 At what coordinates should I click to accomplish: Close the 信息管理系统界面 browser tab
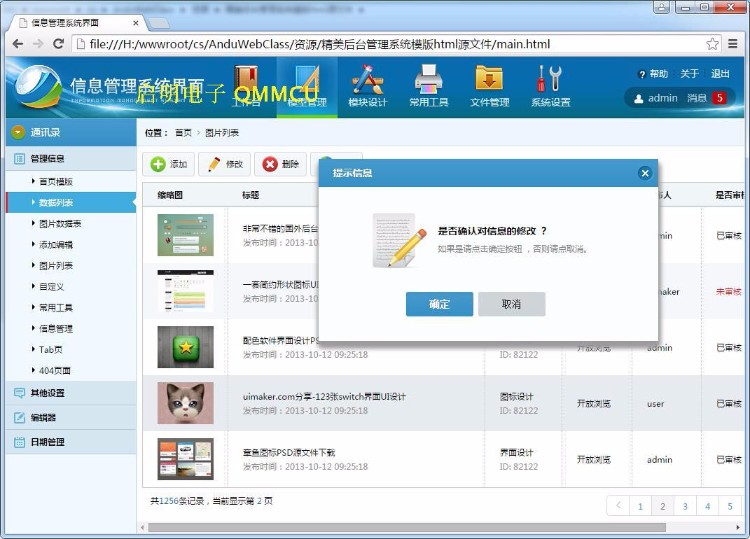[136, 23]
